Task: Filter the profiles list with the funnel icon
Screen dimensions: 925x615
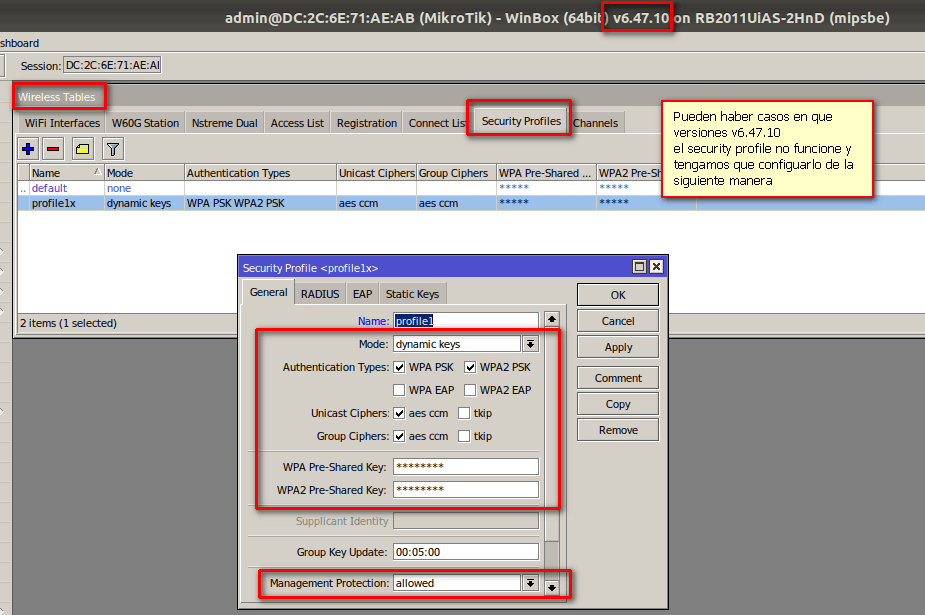Action: (x=112, y=148)
